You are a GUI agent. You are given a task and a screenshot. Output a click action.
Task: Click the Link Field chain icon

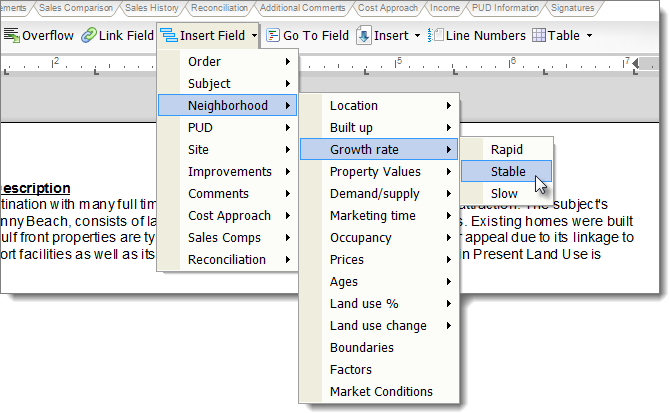coord(88,35)
